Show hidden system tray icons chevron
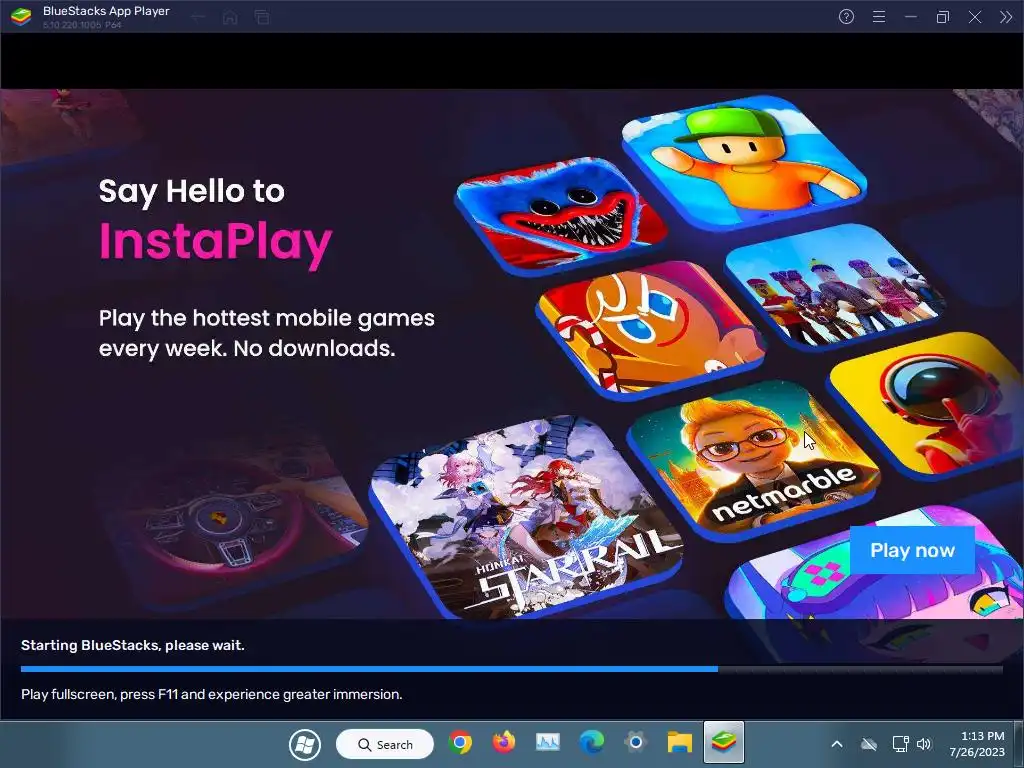Viewport: 1024px width, 768px height. (x=837, y=744)
